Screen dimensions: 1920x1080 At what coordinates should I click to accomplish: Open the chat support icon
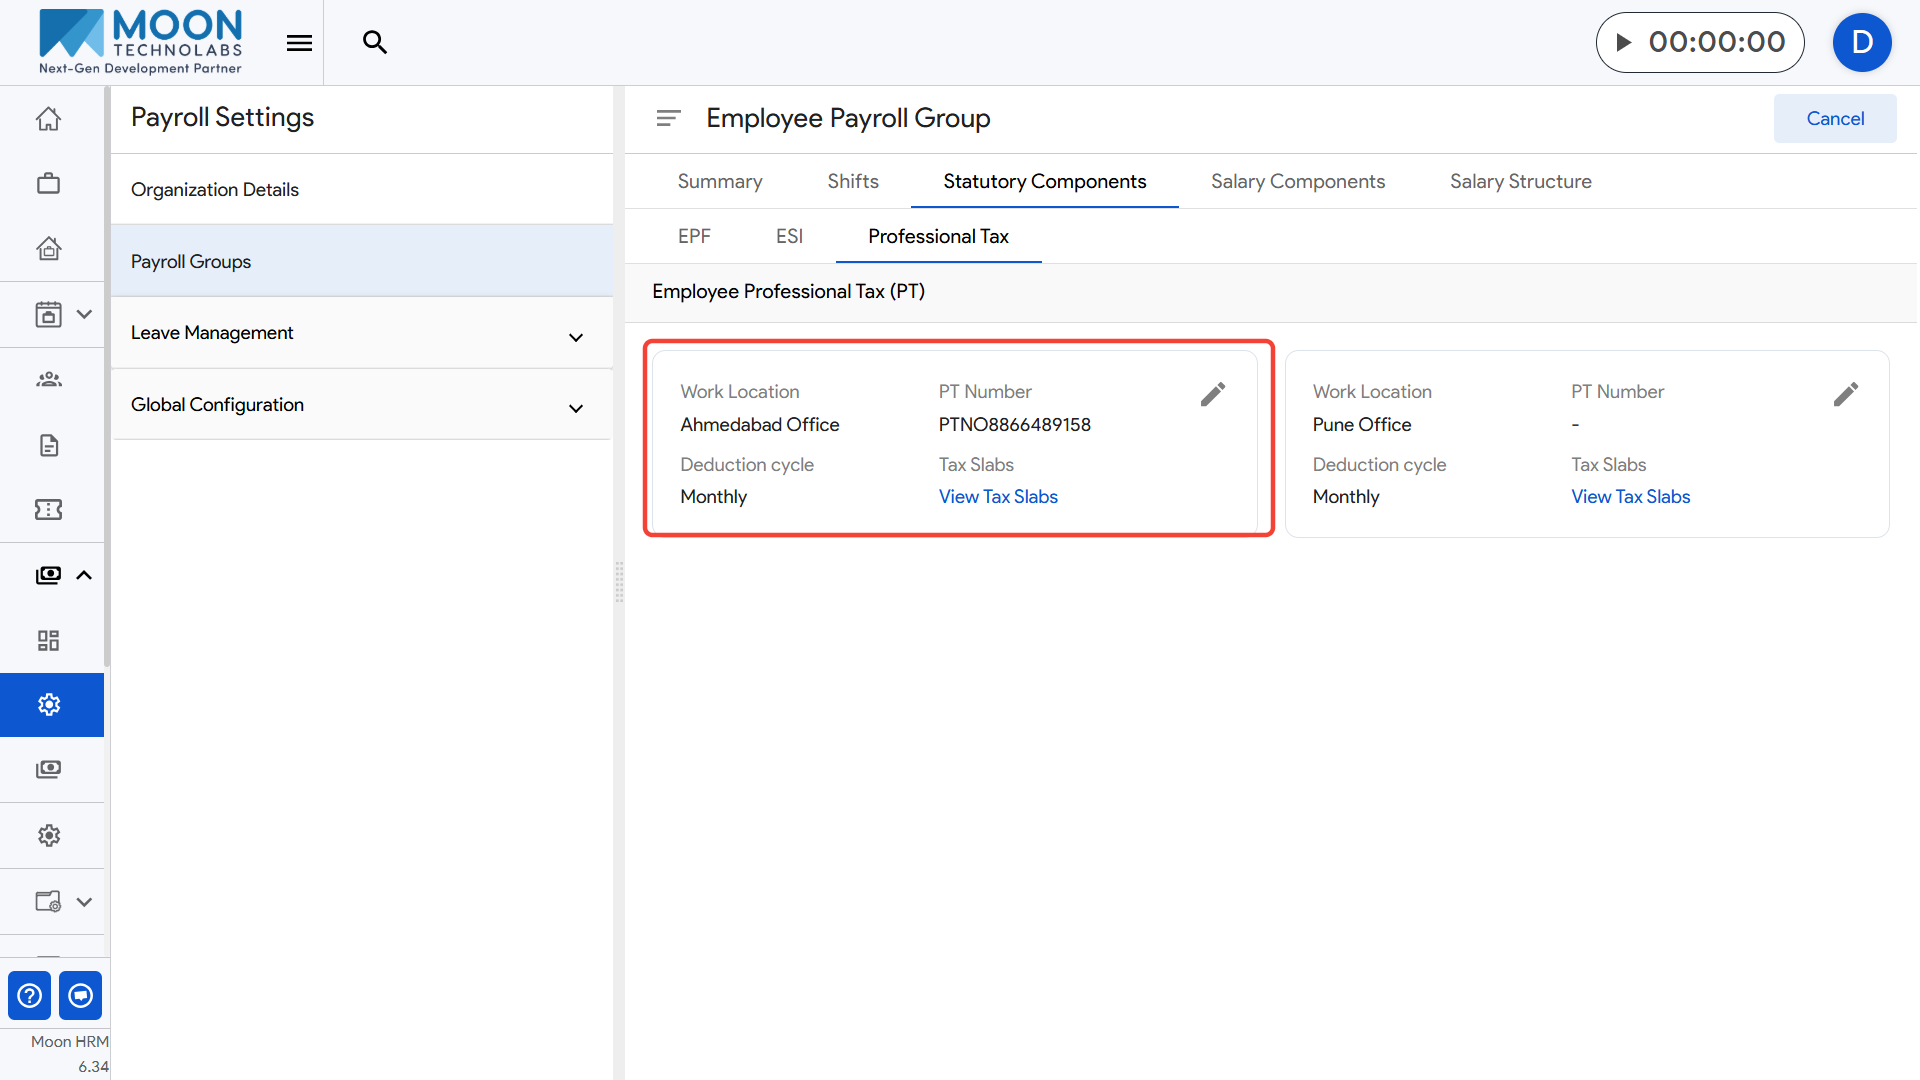(81, 996)
